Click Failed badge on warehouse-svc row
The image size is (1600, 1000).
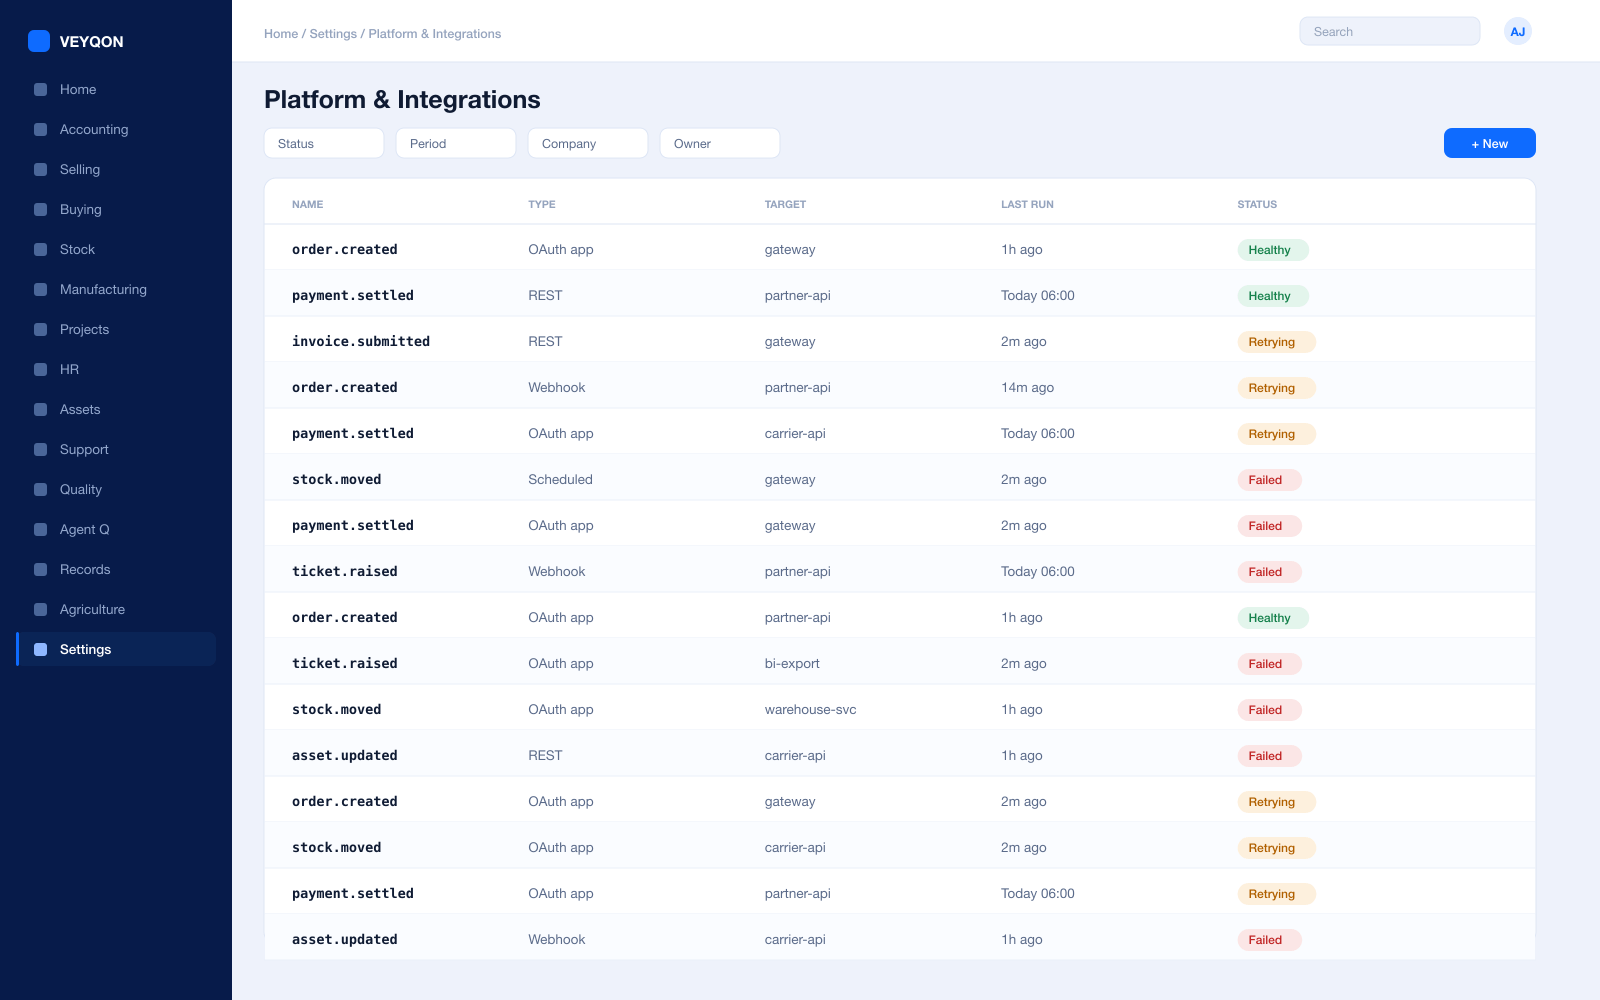click(x=1269, y=710)
